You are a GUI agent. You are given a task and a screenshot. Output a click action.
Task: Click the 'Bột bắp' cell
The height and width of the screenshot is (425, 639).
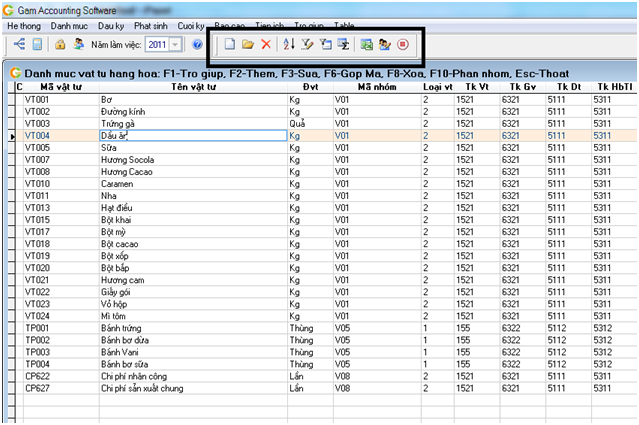194,268
